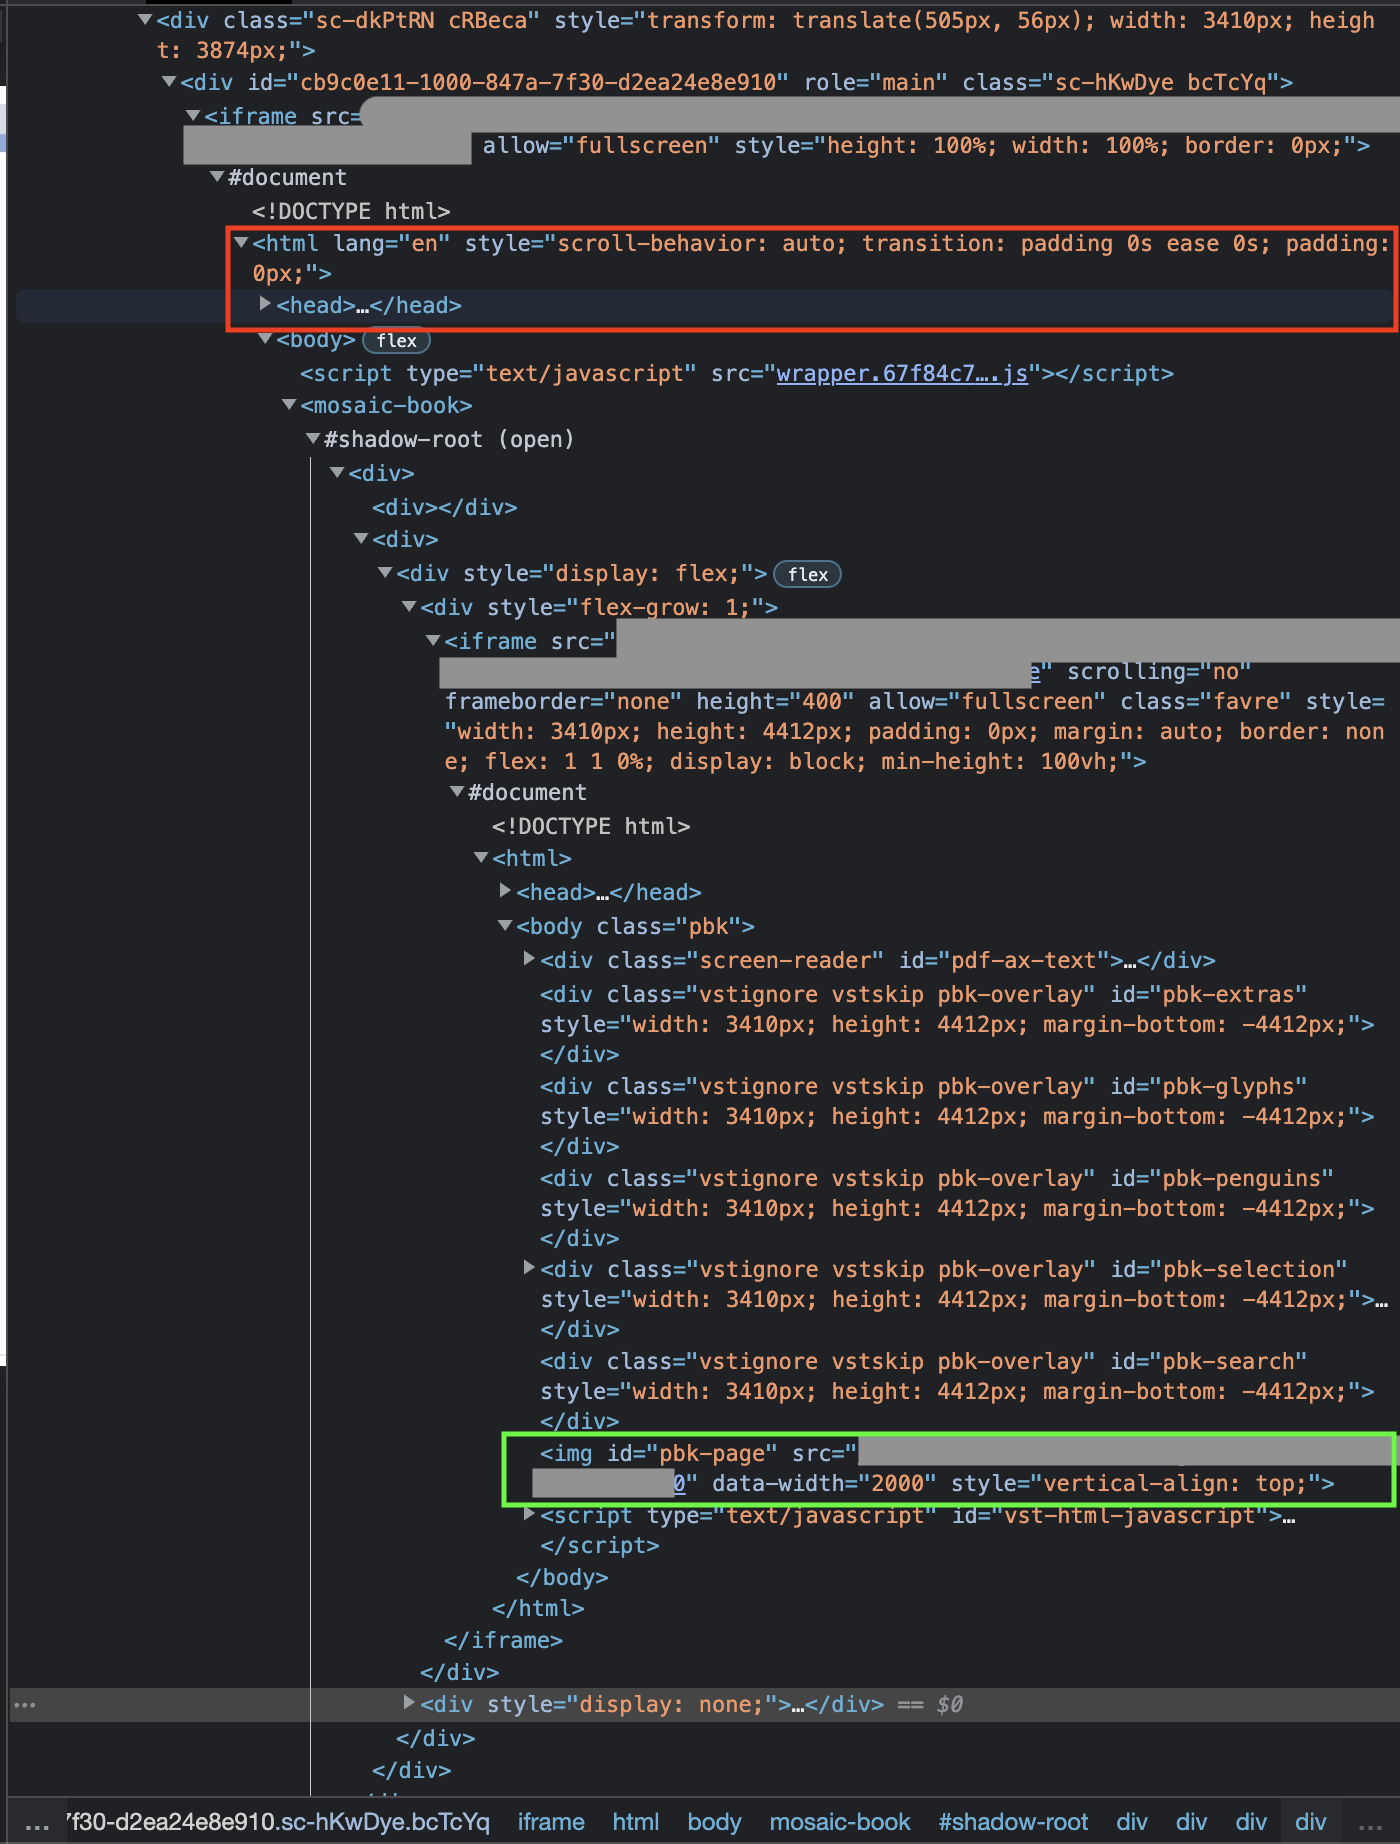Toggle the flex badge next to the body tag
Image resolution: width=1400 pixels, height=1844 pixels.
(396, 340)
